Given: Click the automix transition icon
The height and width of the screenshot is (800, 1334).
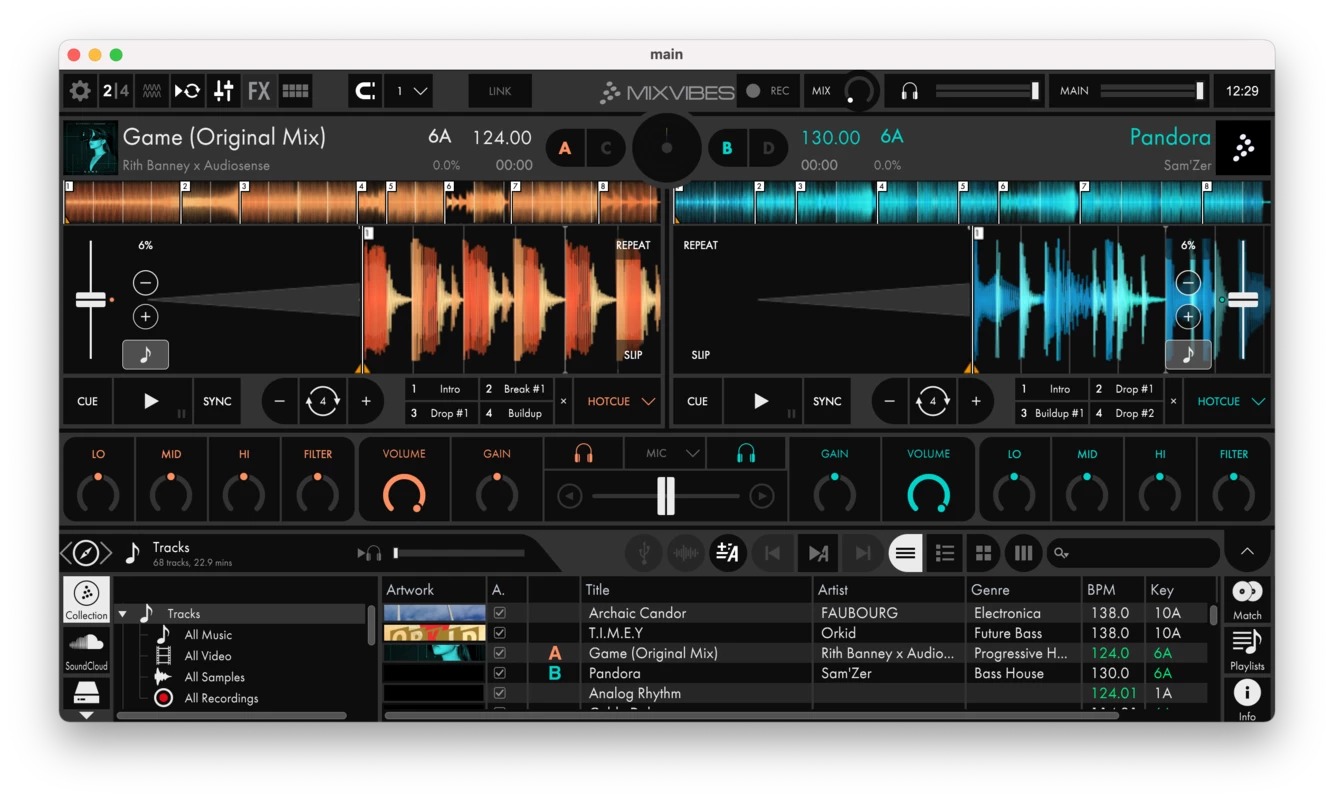Looking at the screenshot, I should coord(818,553).
